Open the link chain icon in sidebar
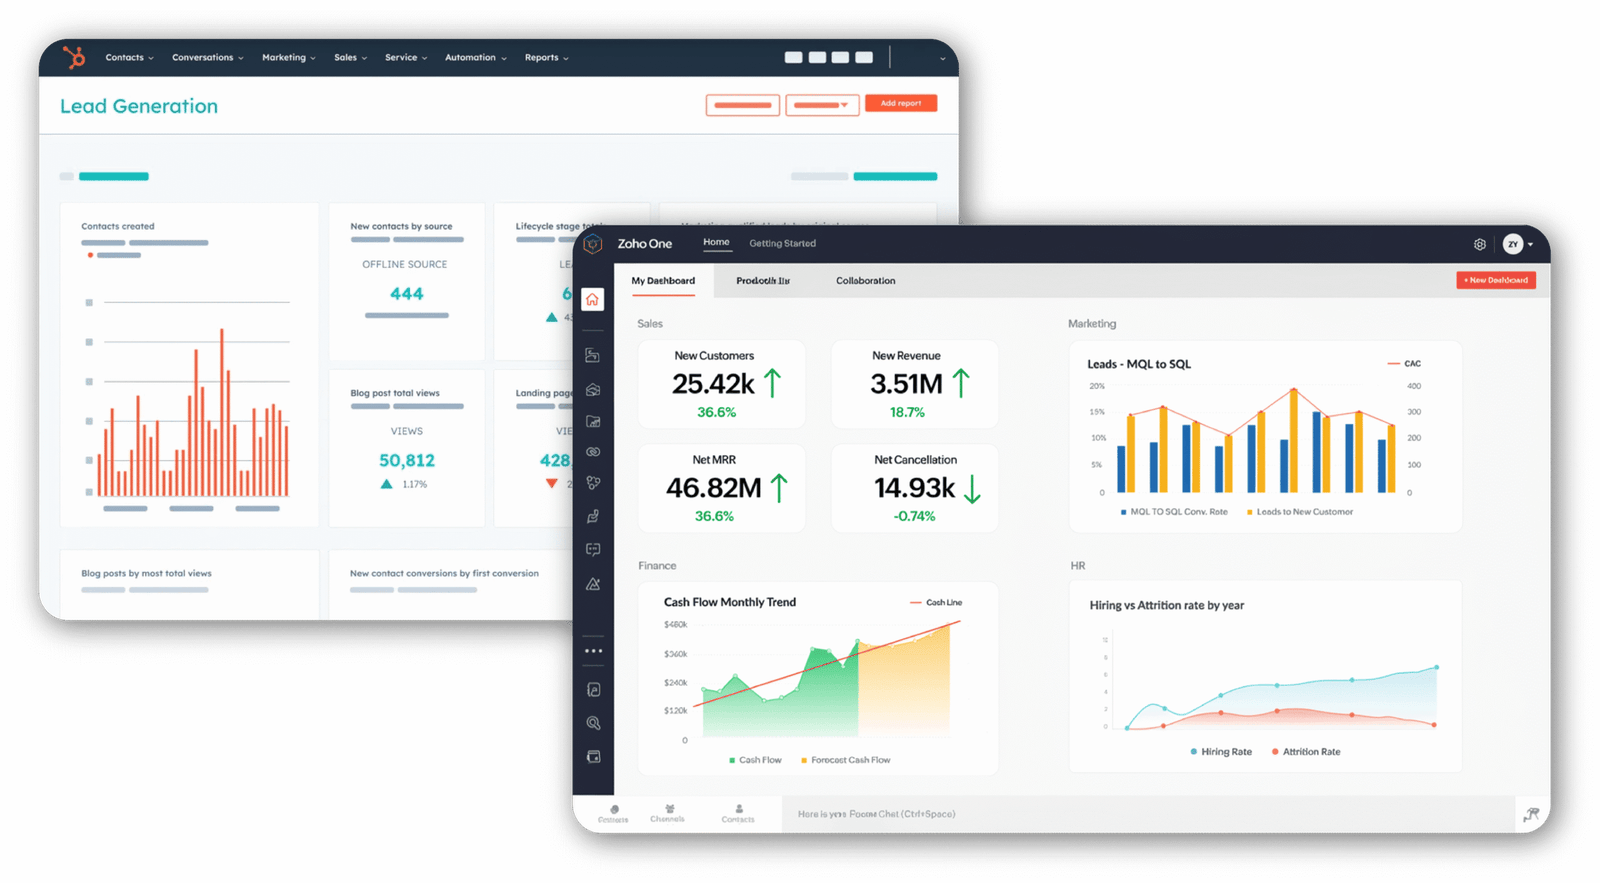Screen dimensions: 1600x883 593,452
